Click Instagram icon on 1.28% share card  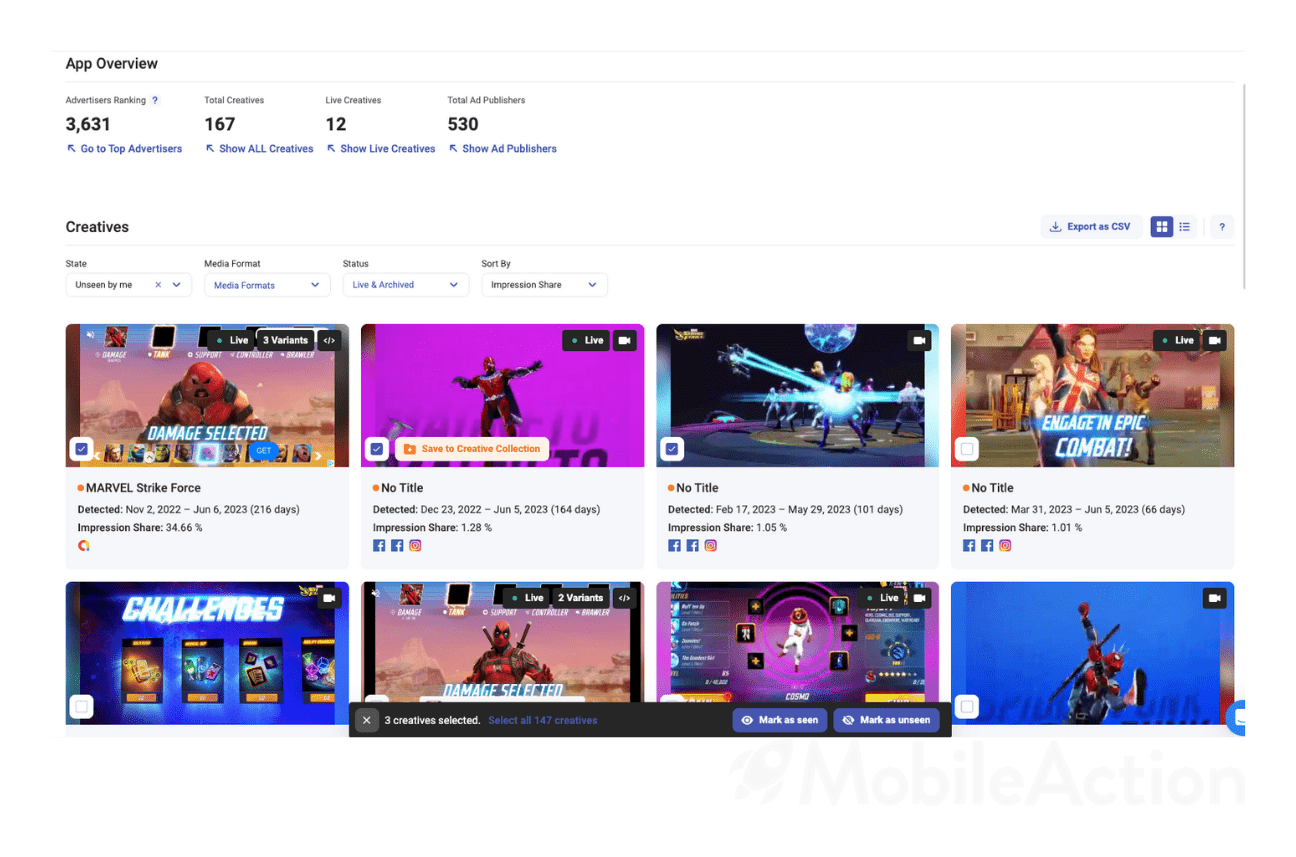415,546
